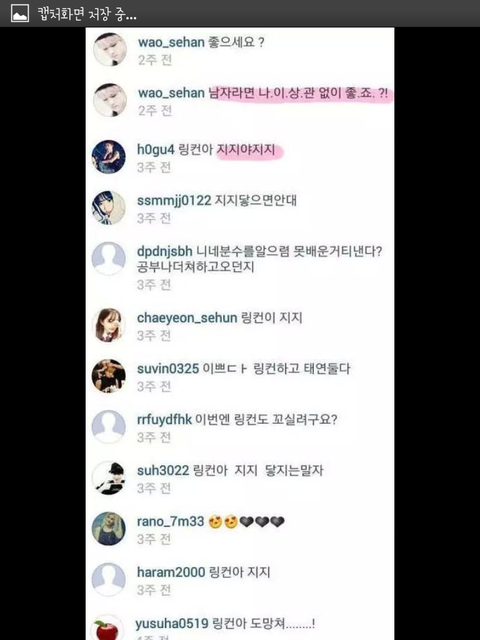Open ssmmjj0122's avatar
This screenshot has height=640, width=480.
(109, 208)
